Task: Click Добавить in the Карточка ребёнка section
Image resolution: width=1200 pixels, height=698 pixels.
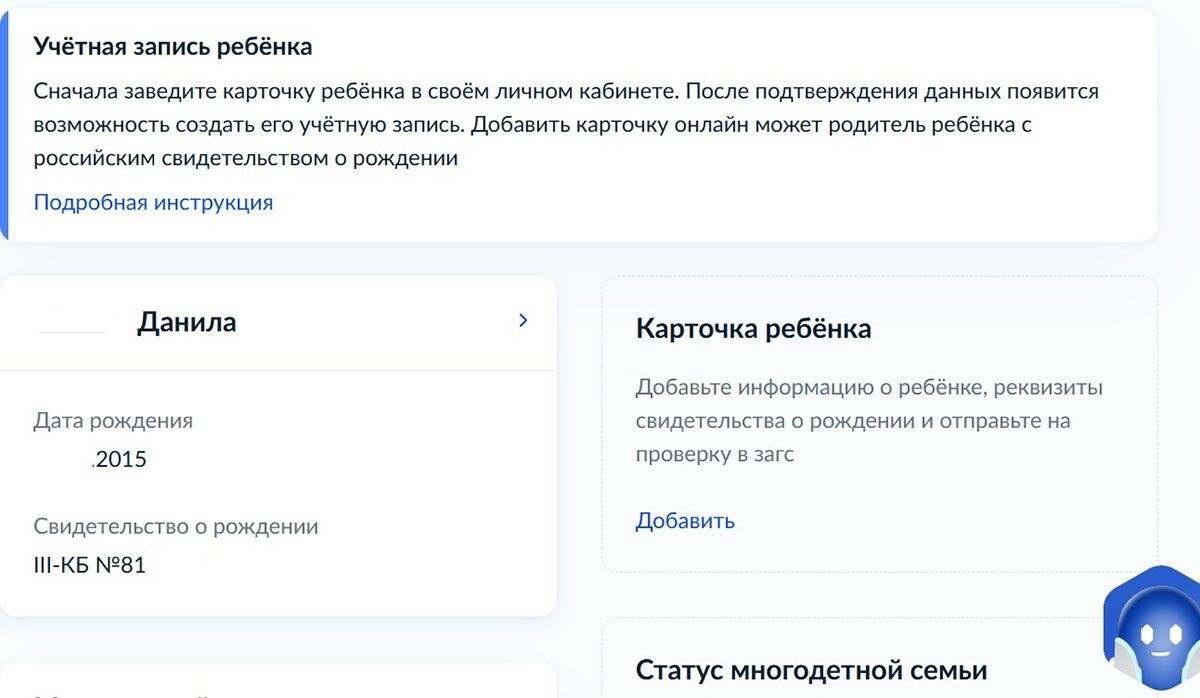Action: click(x=684, y=520)
